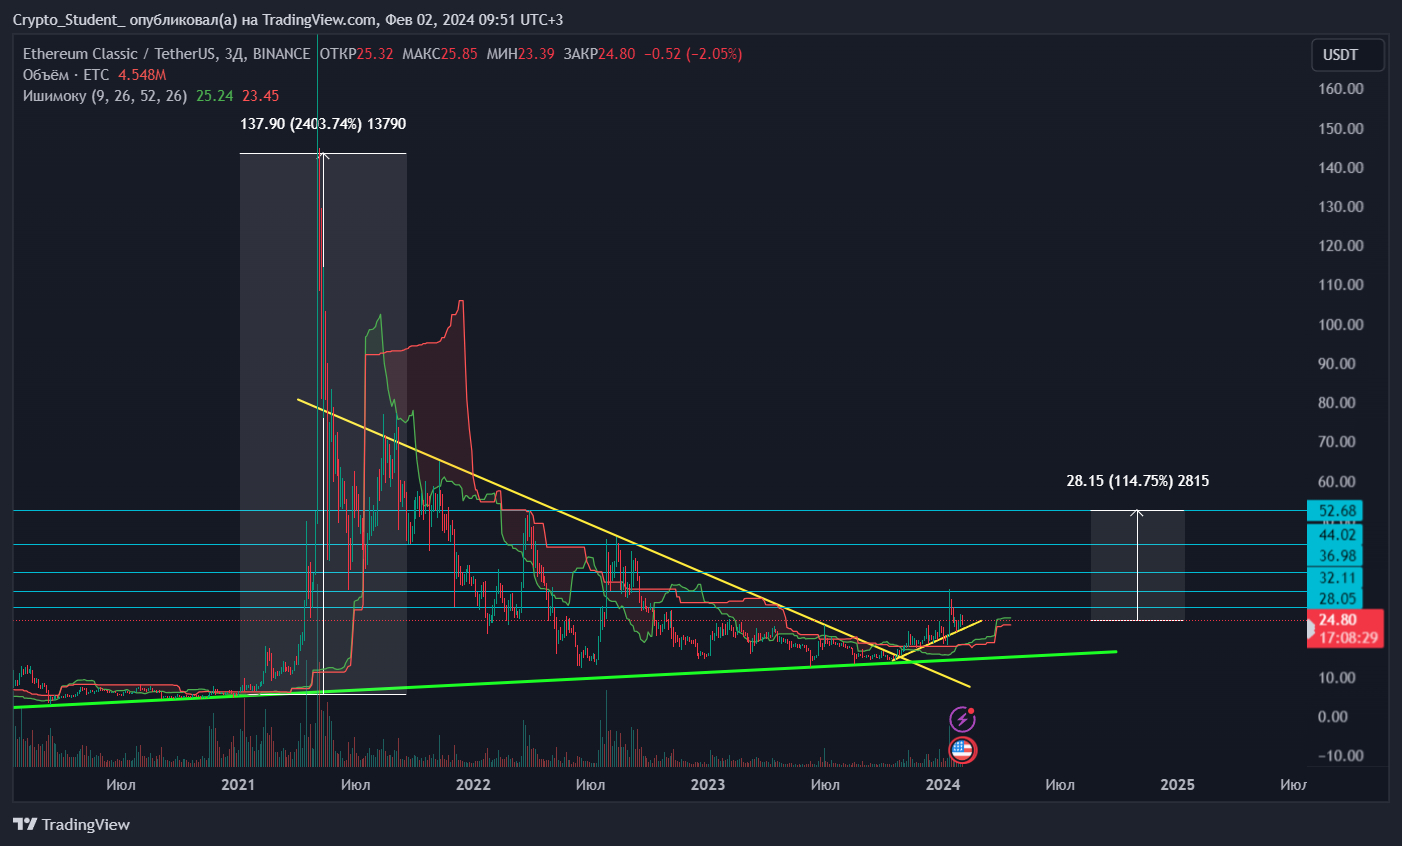This screenshot has width=1402, height=846.
Task: Click the 28.15 (114.75%) measurement label
Action: (1137, 481)
